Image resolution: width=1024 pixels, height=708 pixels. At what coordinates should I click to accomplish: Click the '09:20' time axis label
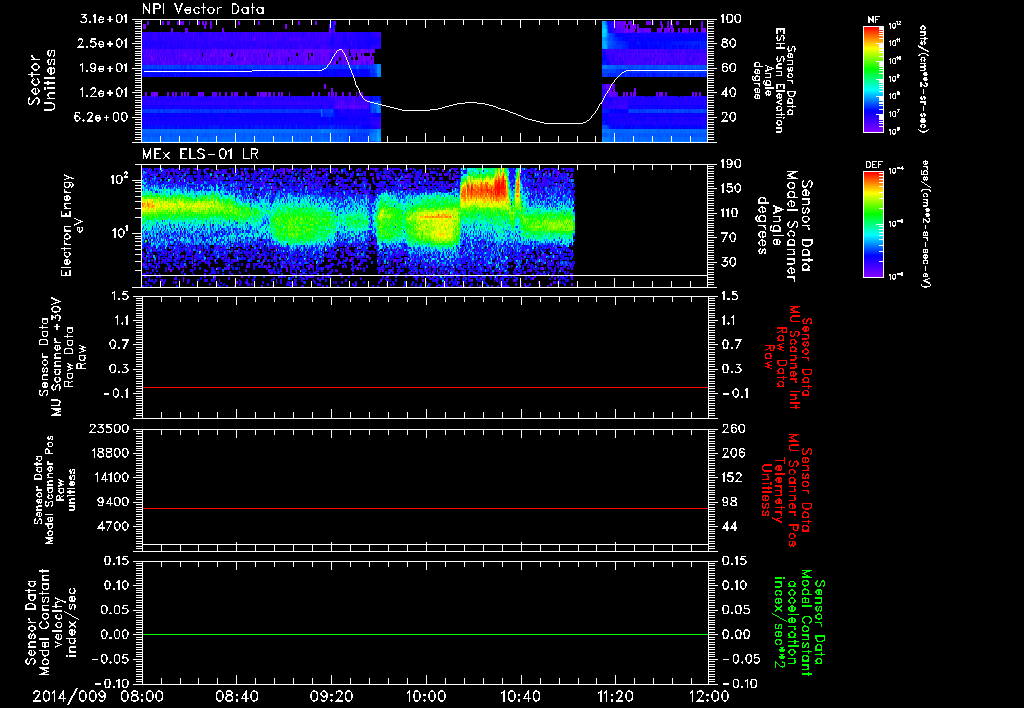[x=331, y=696]
